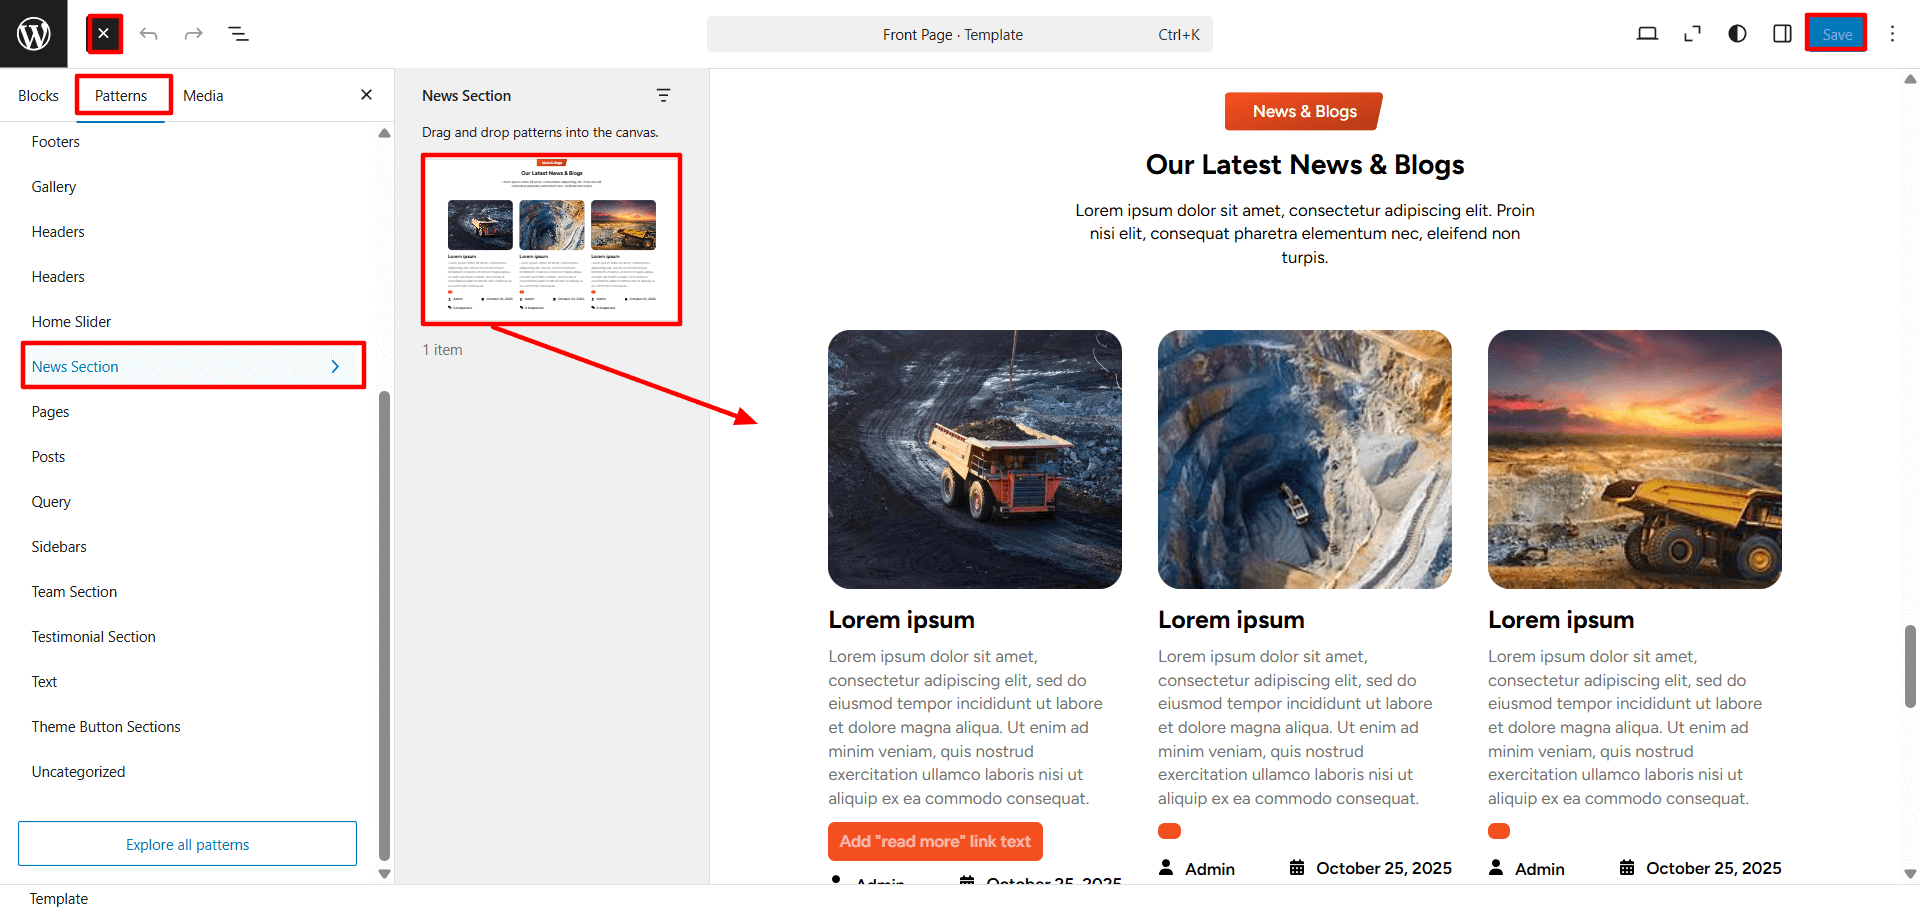Select the News Section pattern thumbnail
The image size is (1920, 912).
pyautogui.click(x=551, y=239)
